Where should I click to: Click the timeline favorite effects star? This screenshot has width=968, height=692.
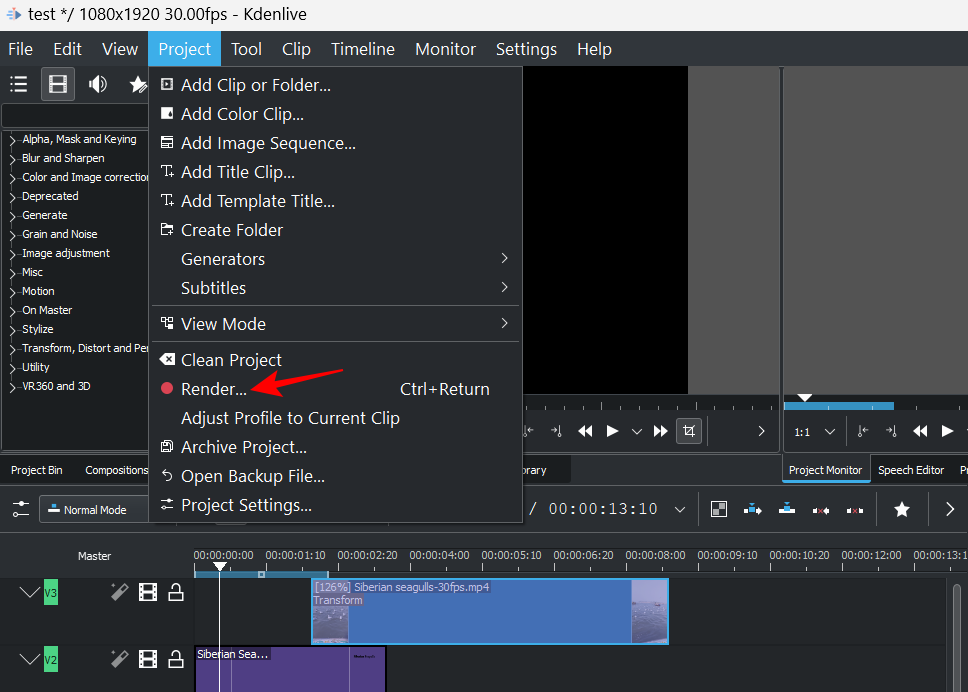tap(901, 509)
